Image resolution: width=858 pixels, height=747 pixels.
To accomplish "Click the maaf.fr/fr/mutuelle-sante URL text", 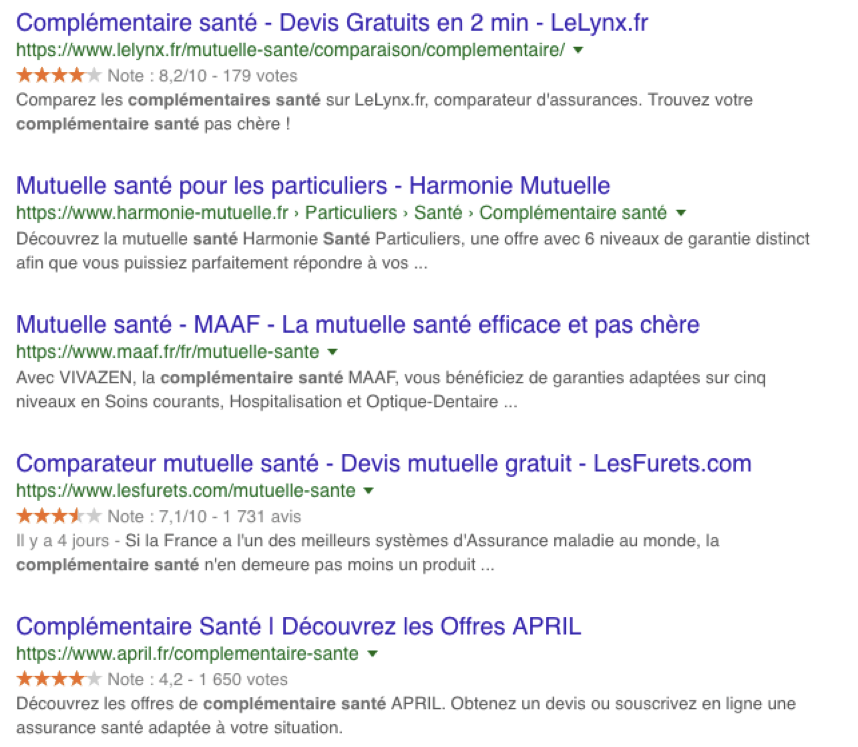I will pos(167,352).
